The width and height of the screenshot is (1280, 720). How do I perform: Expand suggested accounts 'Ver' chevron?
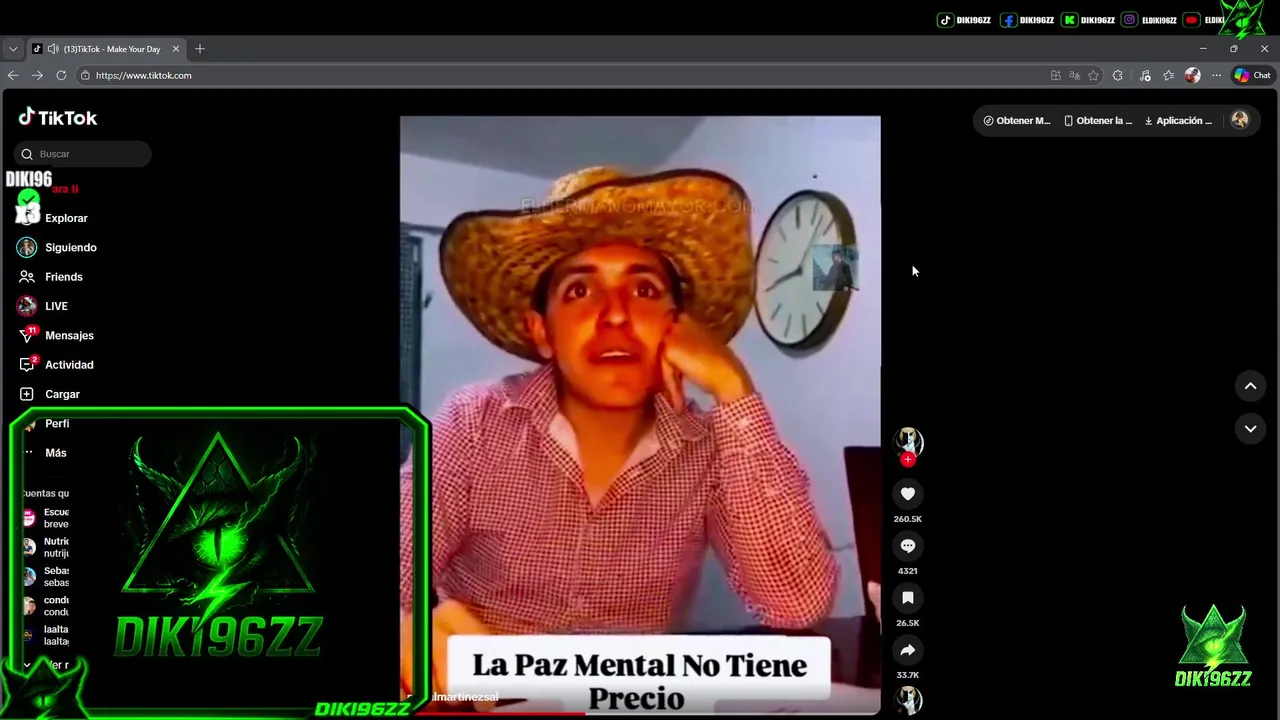(27, 665)
